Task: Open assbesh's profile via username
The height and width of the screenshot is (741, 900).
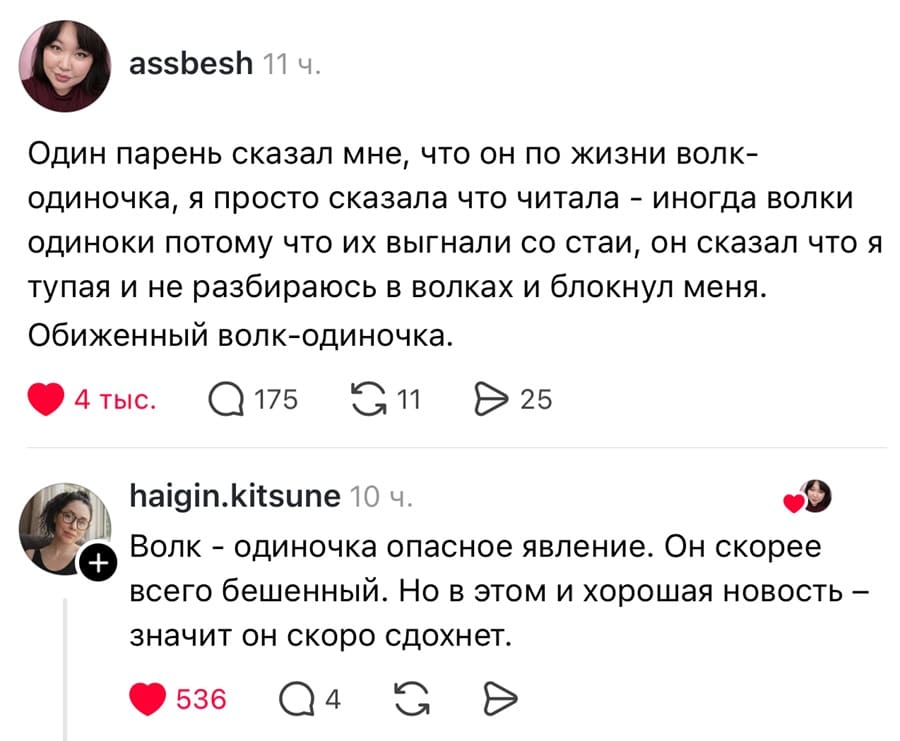Action: point(190,62)
